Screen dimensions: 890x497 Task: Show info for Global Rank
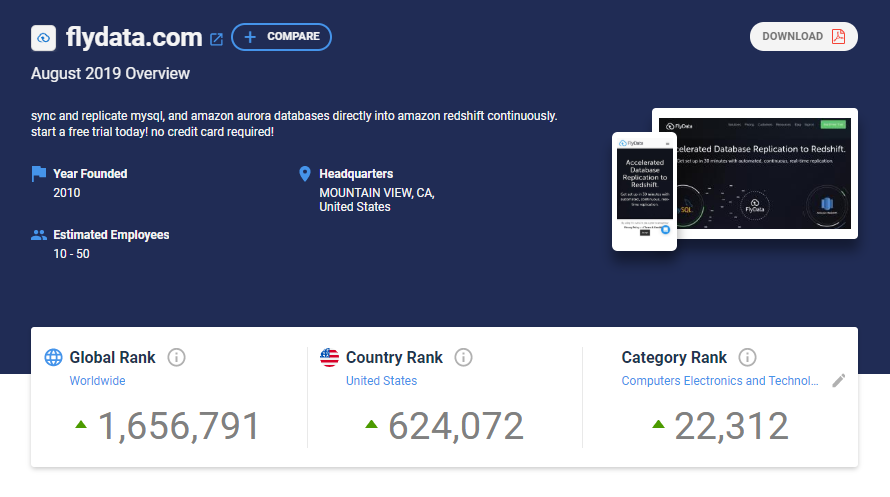177,357
